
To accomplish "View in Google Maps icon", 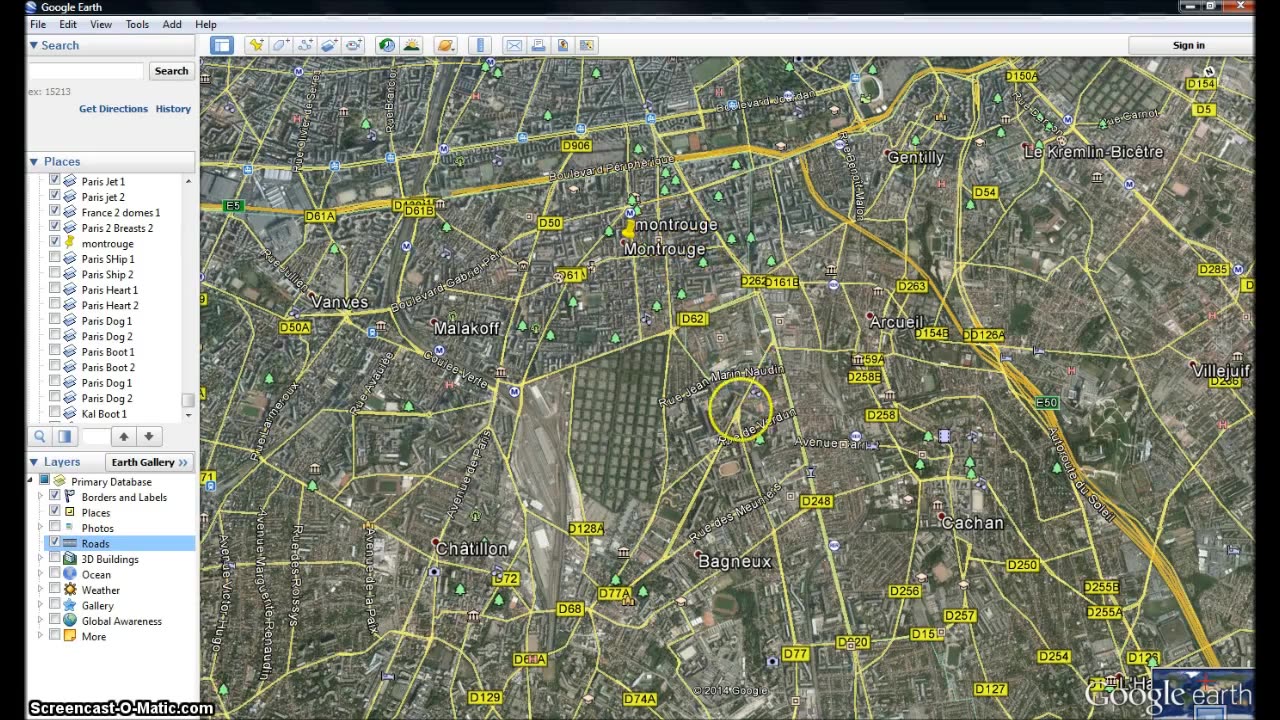I will 587,45.
